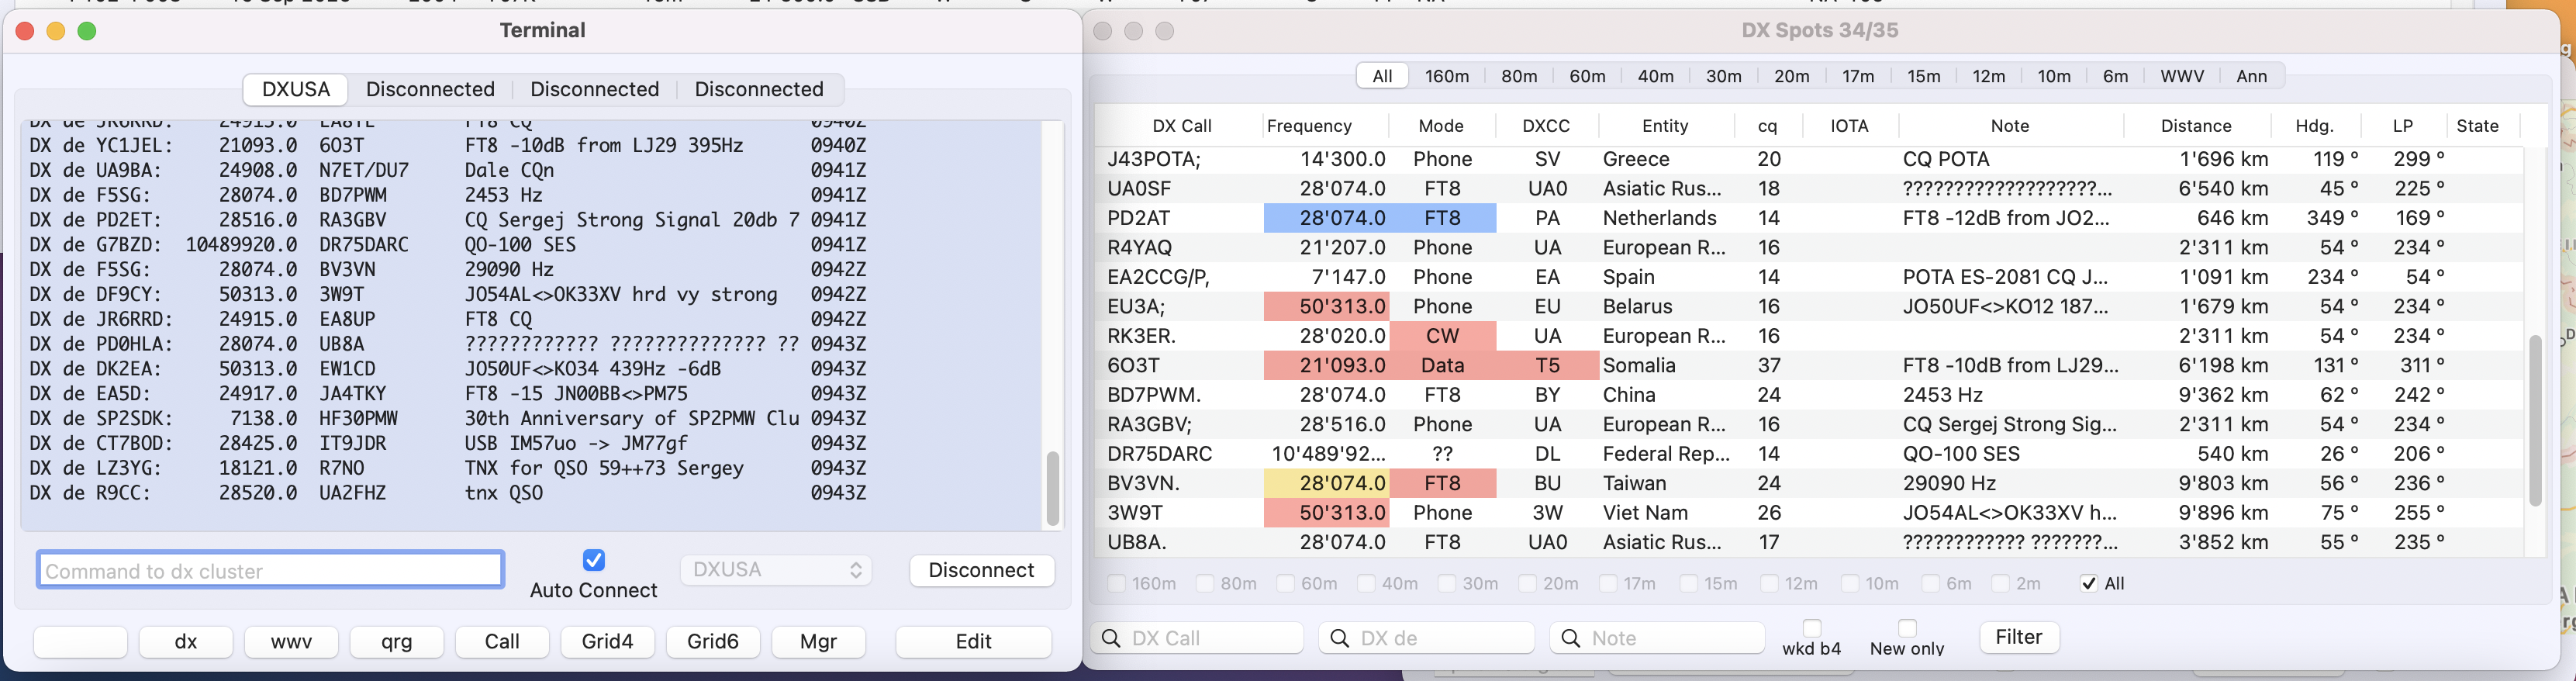The width and height of the screenshot is (2576, 681).
Task: Open the Ann tab in DX Spots
Action: 2252,76
